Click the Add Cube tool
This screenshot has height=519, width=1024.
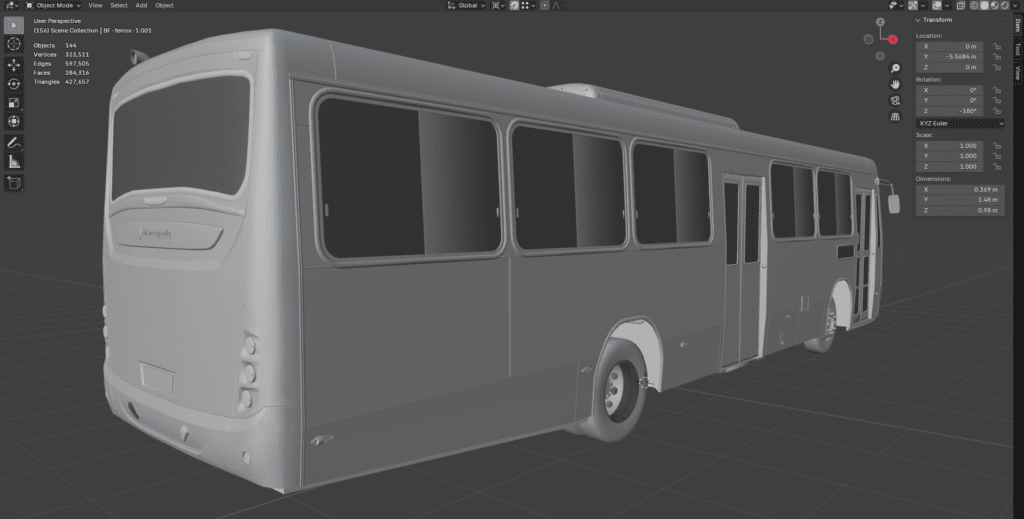[14, 183]
